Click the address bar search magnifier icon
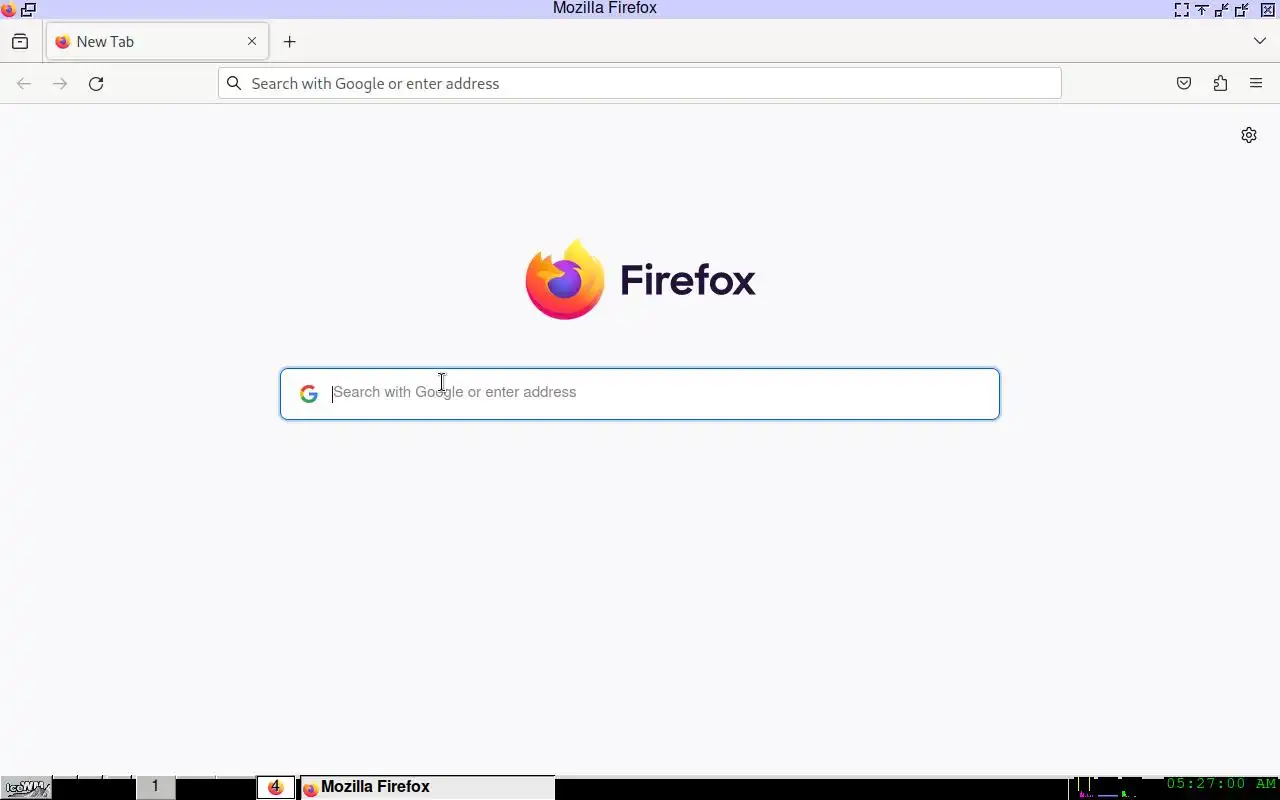The height and width of the screenshot is (800, 1280). tap(234, 83)
